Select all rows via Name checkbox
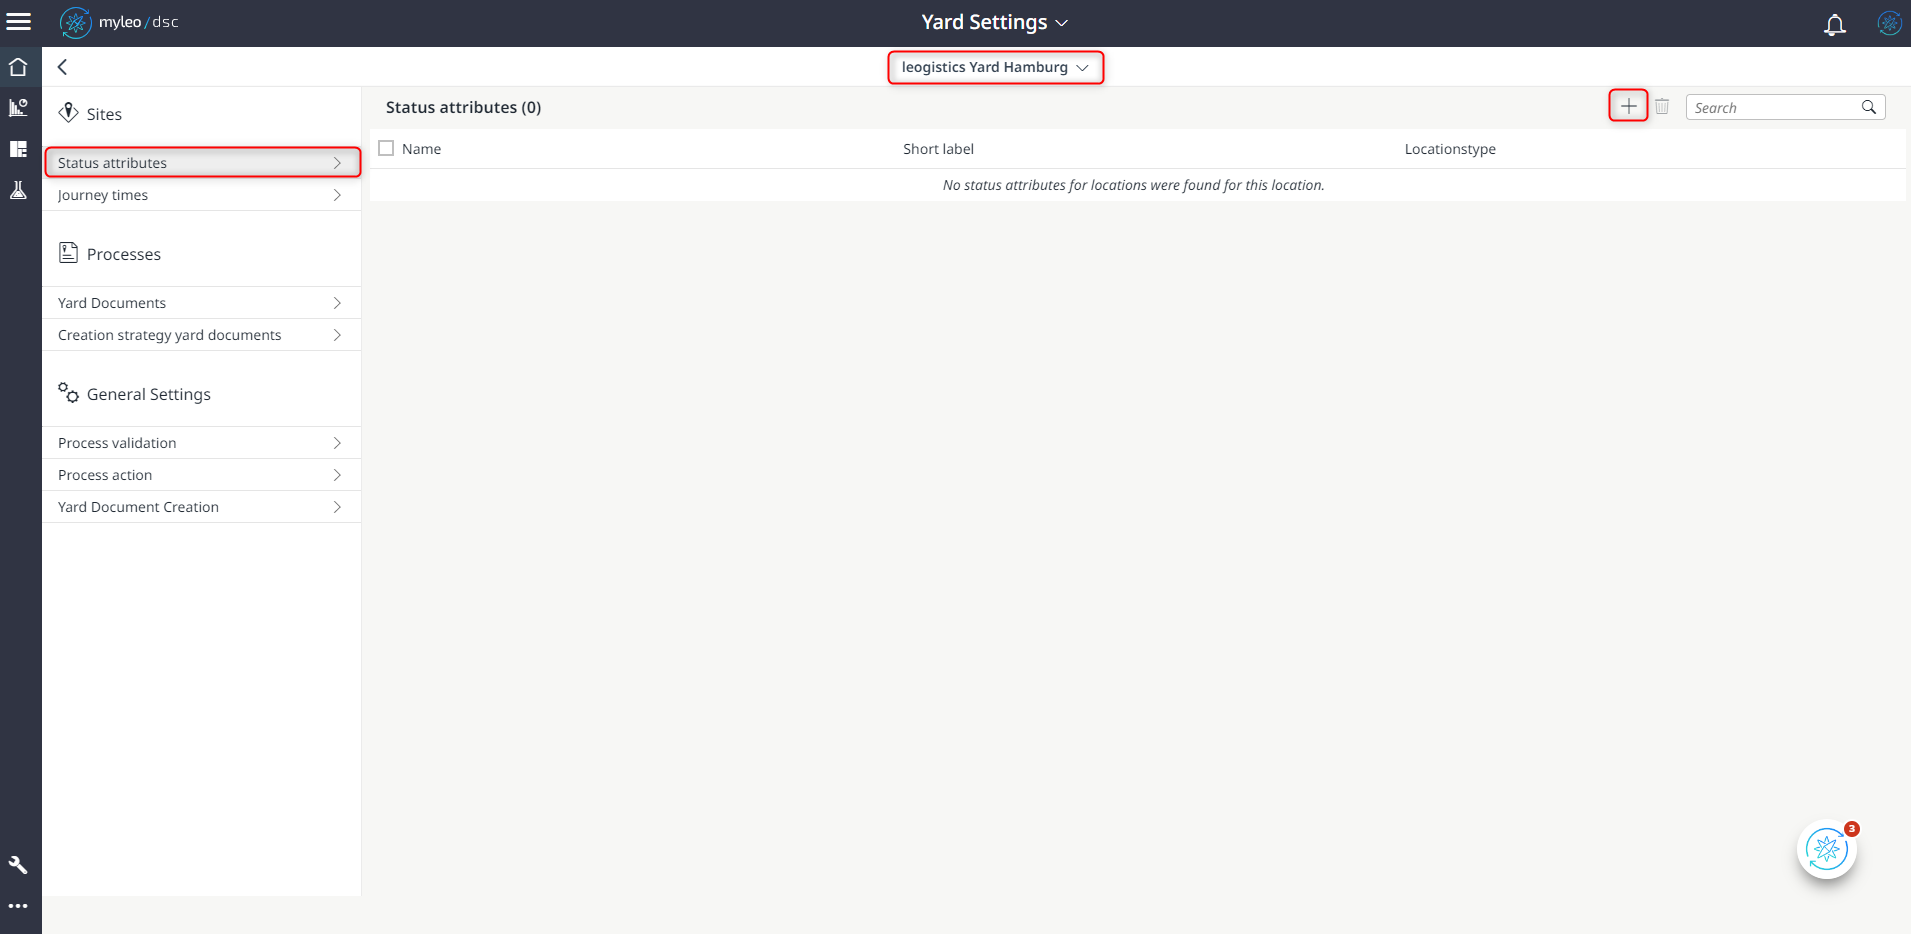This screenshot has height=934, width=1911. [386, 148]
